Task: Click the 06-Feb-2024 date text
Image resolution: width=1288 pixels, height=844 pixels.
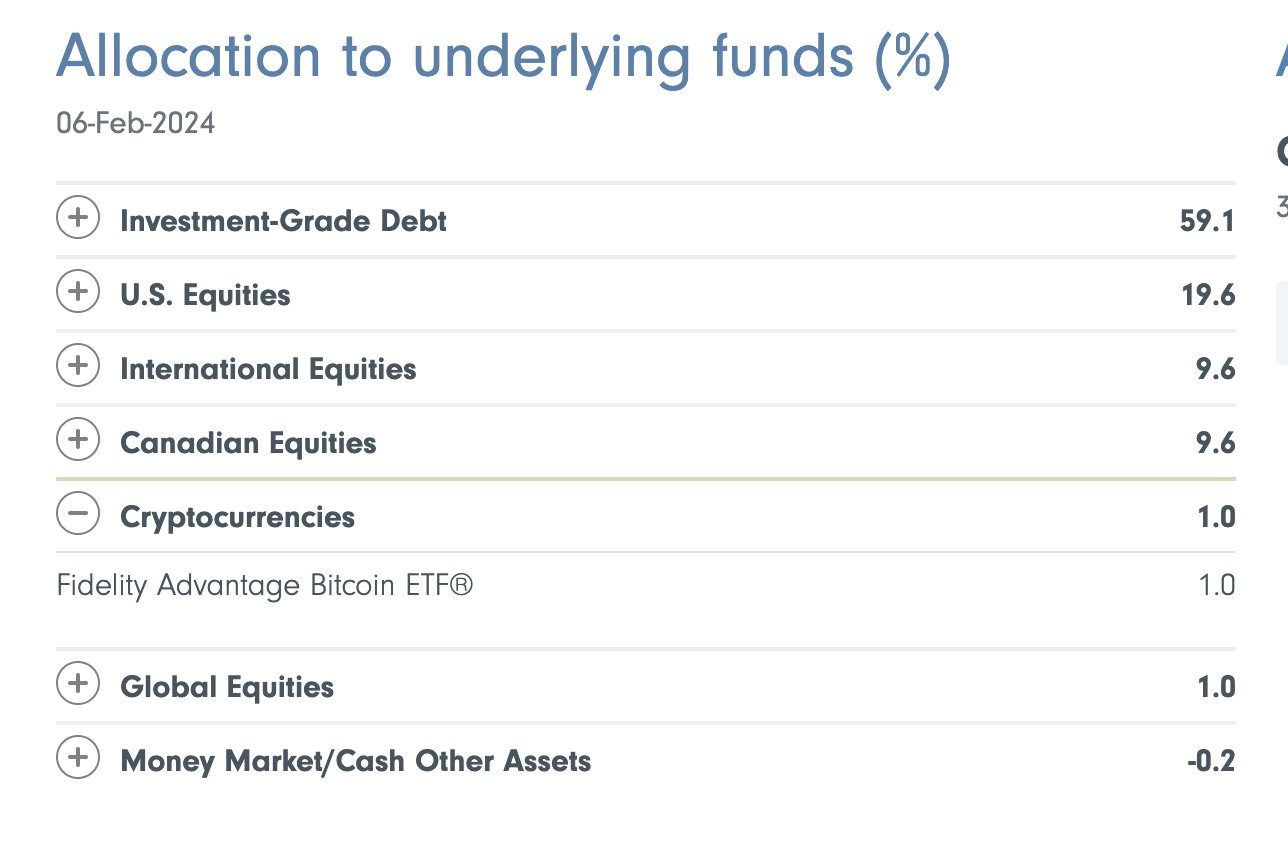Action: (x=136, y=124)
